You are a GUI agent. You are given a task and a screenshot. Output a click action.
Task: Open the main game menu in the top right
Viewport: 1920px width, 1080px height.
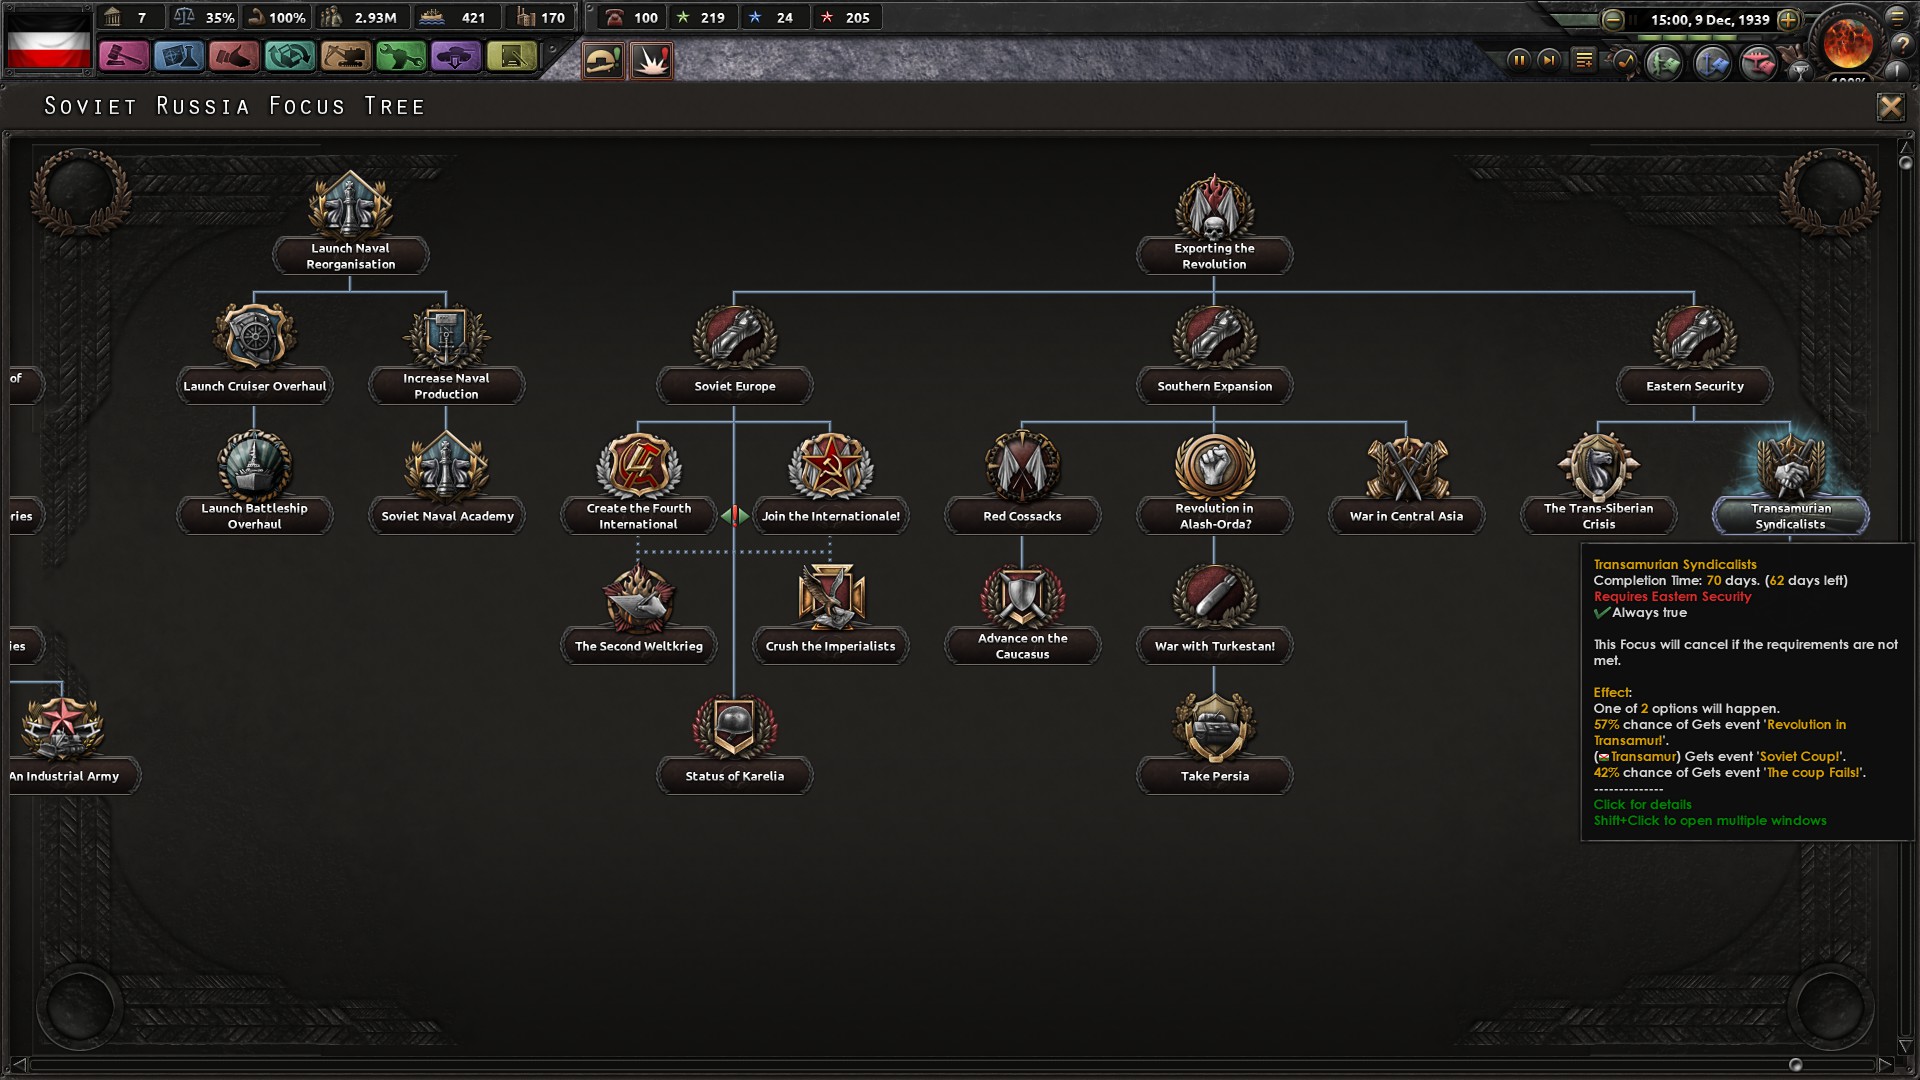1898,18
